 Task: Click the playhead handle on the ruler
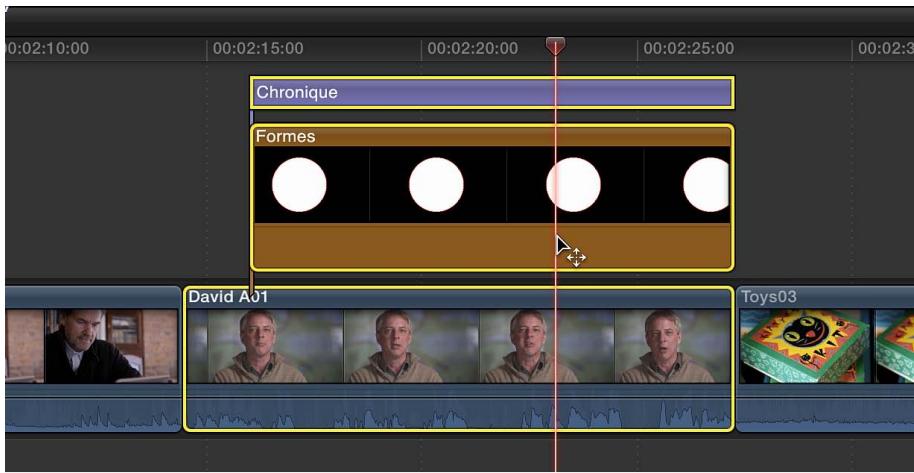(555, 45)
